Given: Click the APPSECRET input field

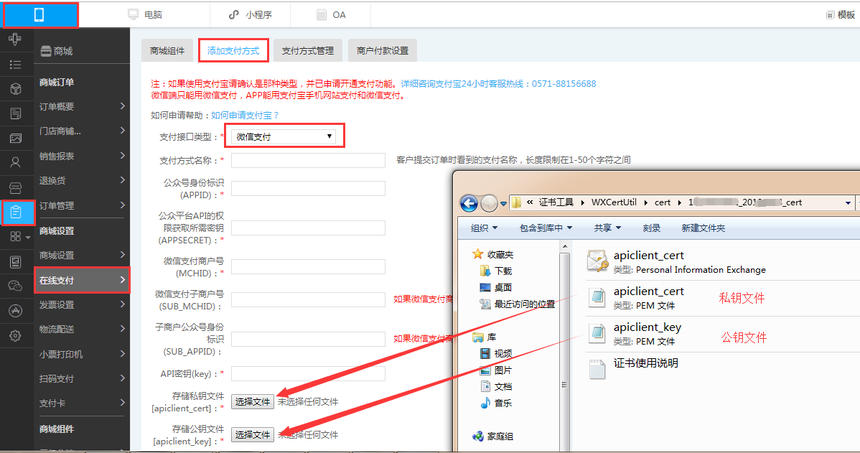Looking at the screenshot, I should click(308, 228).
